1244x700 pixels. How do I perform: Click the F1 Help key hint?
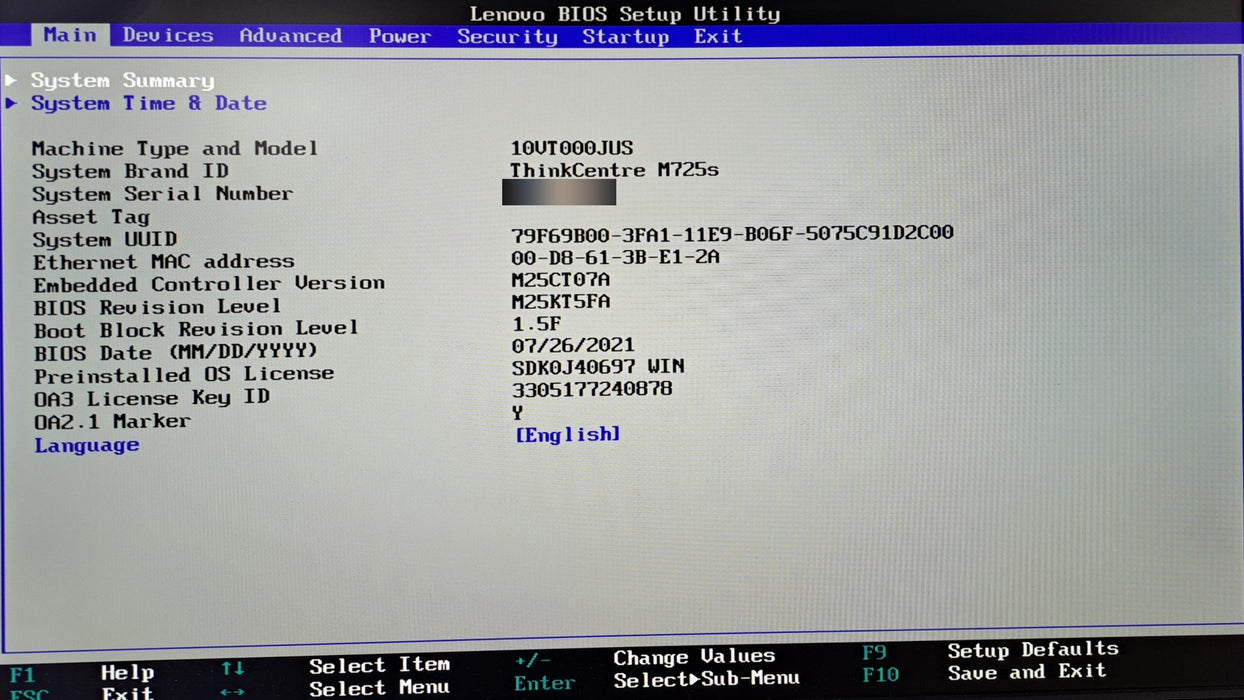point(82,672)
